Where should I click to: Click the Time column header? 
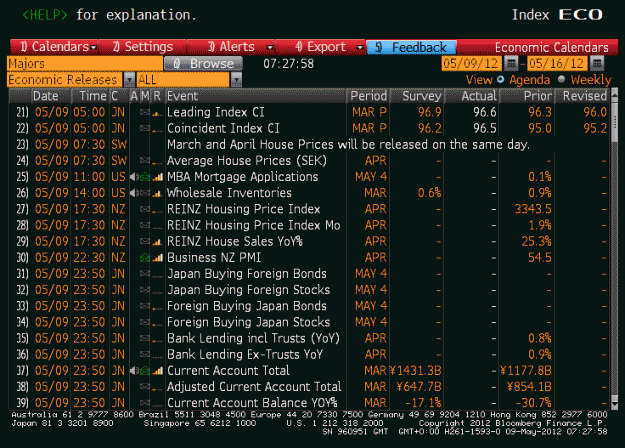point(92,96)
